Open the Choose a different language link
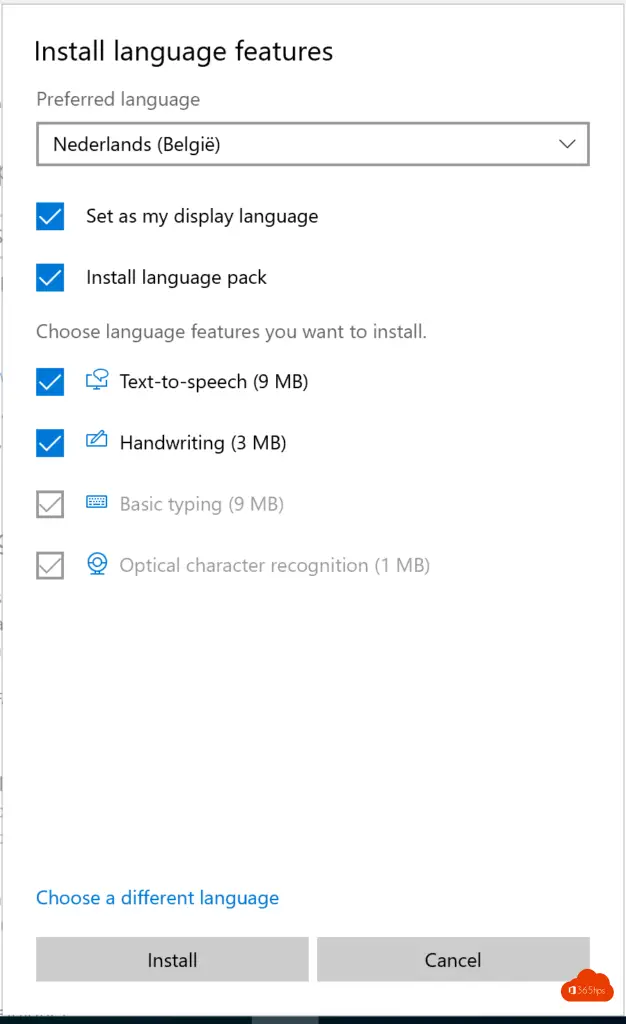The height and width of the screenshot is (1024, 626). tap(157, 898)
